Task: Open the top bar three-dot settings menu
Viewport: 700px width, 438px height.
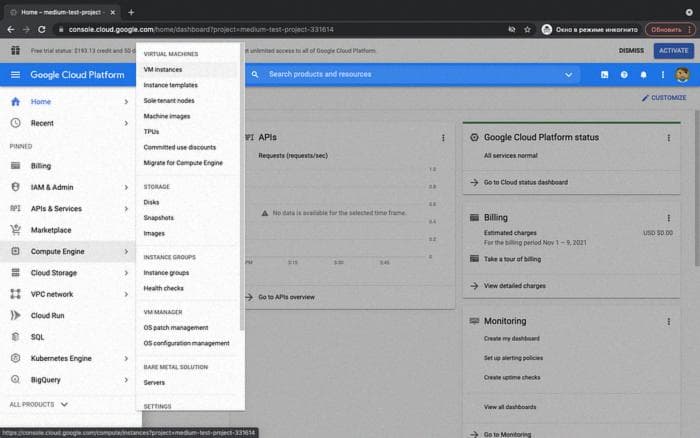Action: (x=662, y=75)
